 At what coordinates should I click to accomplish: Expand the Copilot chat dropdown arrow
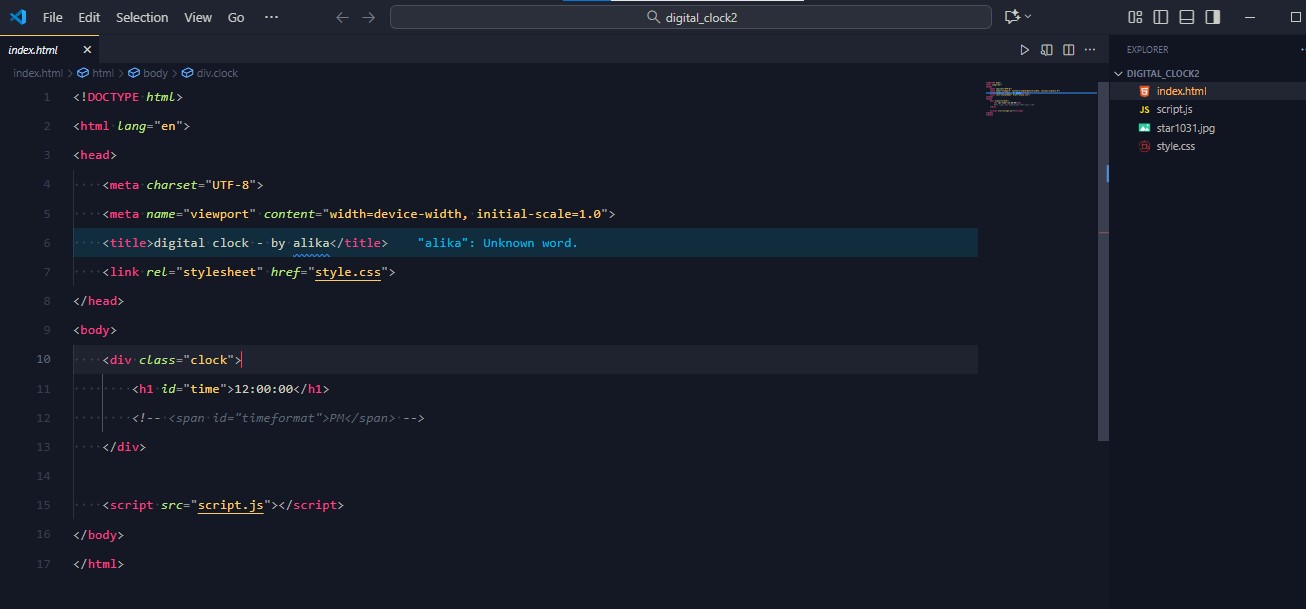(x=1028, y=17)
